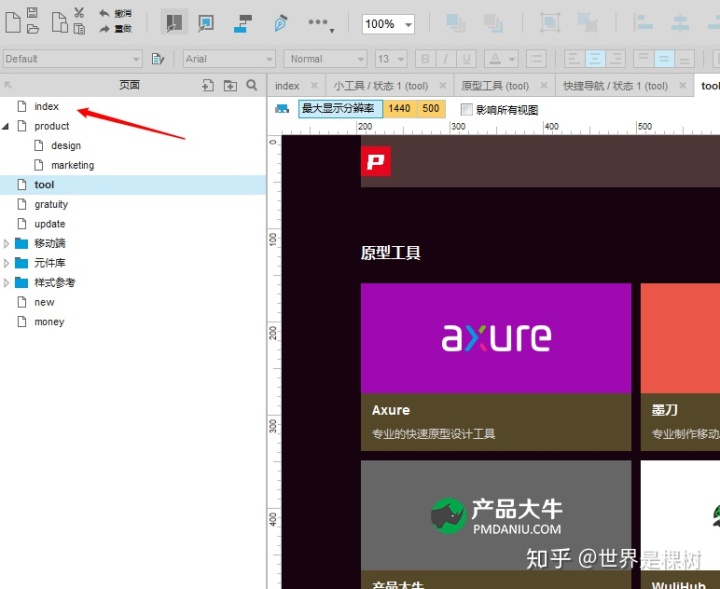The height and width of the screenshot is (589, 720).
Task: Open the Arial font dropdown
Action: click(x=229, y=59)
